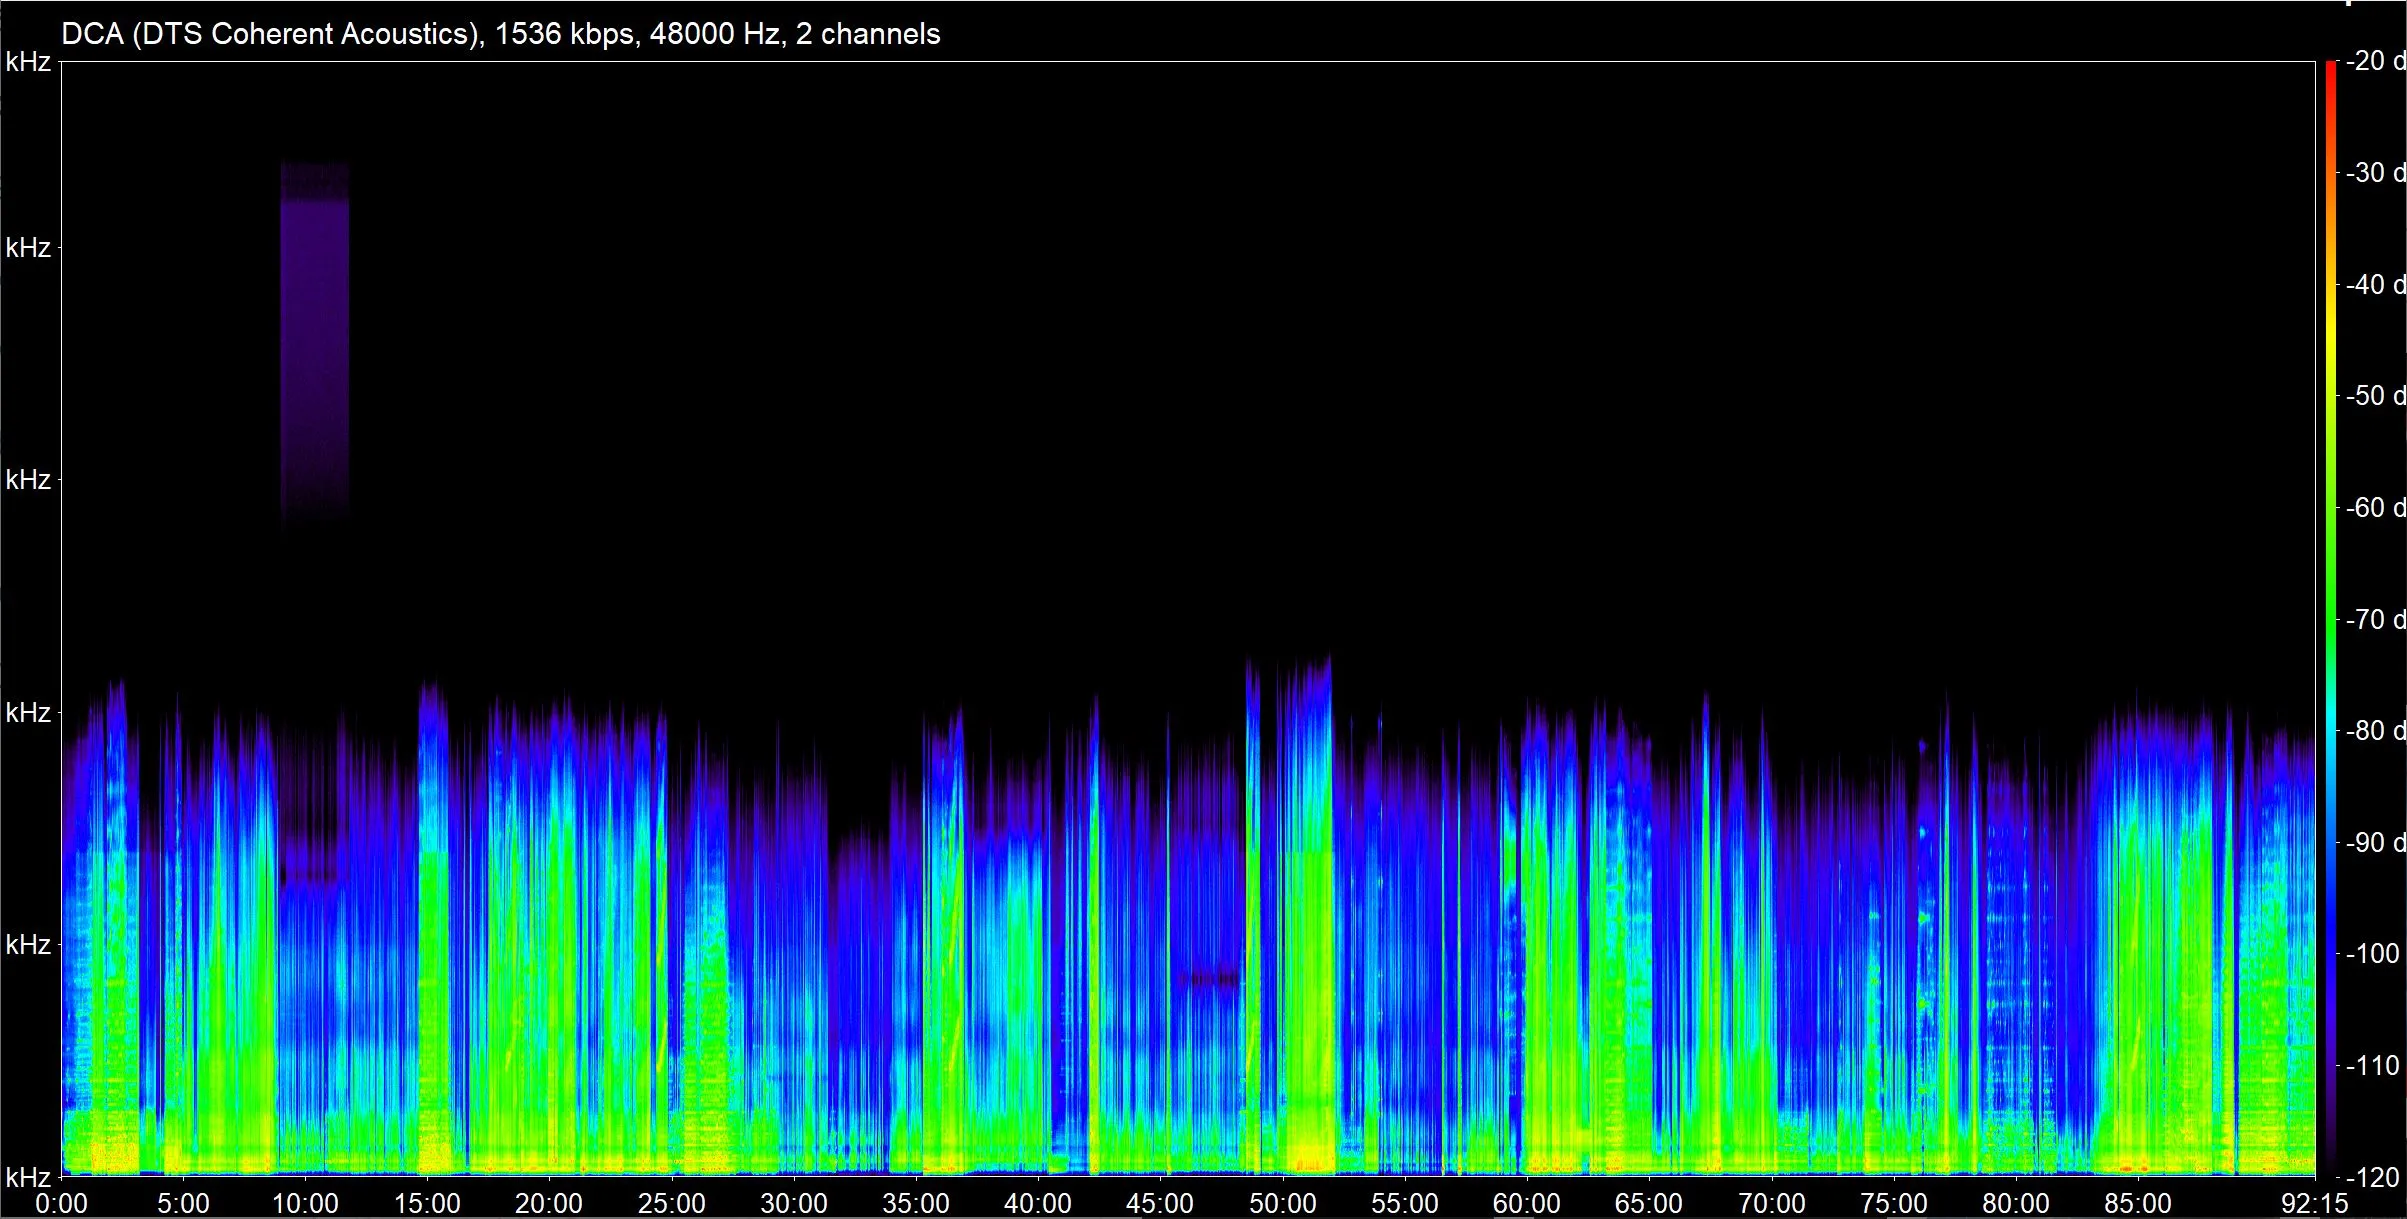Click the 70:00 time axis label

coord(1771,1203)
